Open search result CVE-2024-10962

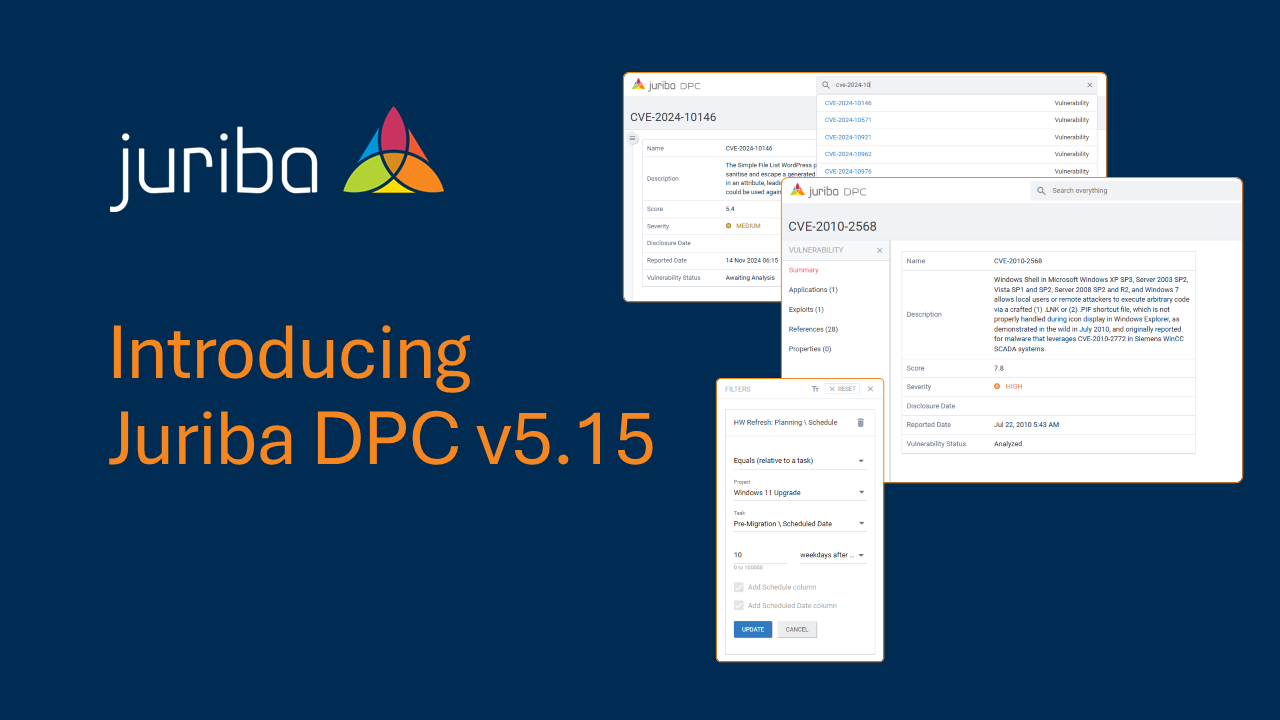pyautogui.click(x=848, y=154)
